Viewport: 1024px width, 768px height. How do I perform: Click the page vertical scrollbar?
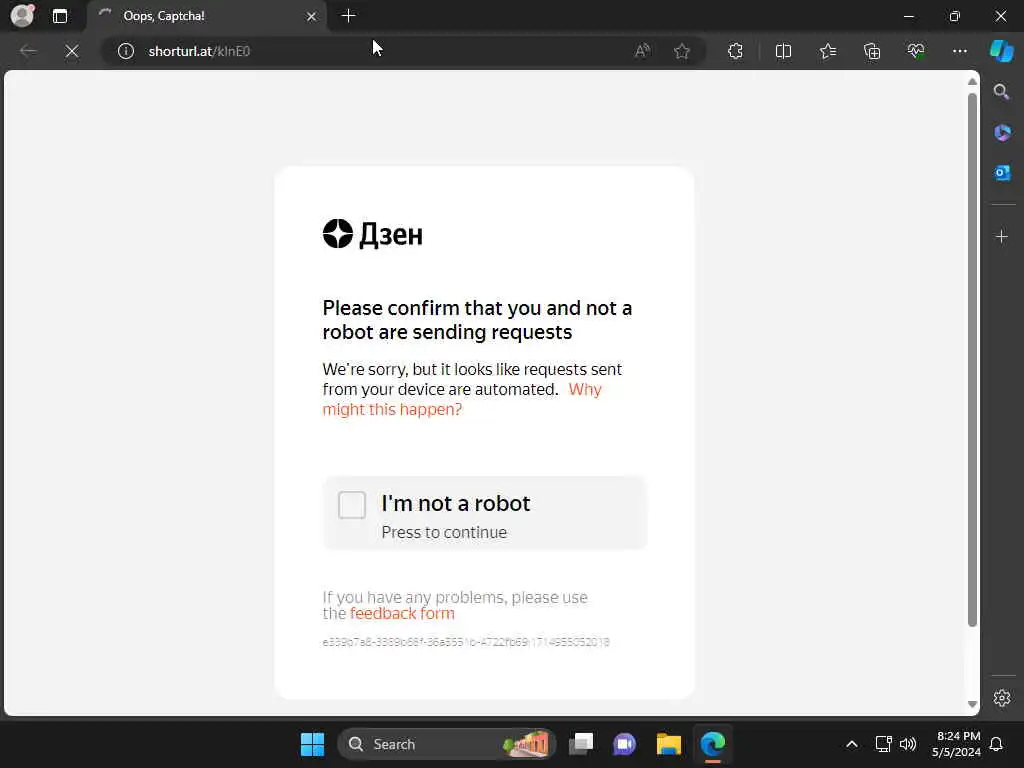972,359
